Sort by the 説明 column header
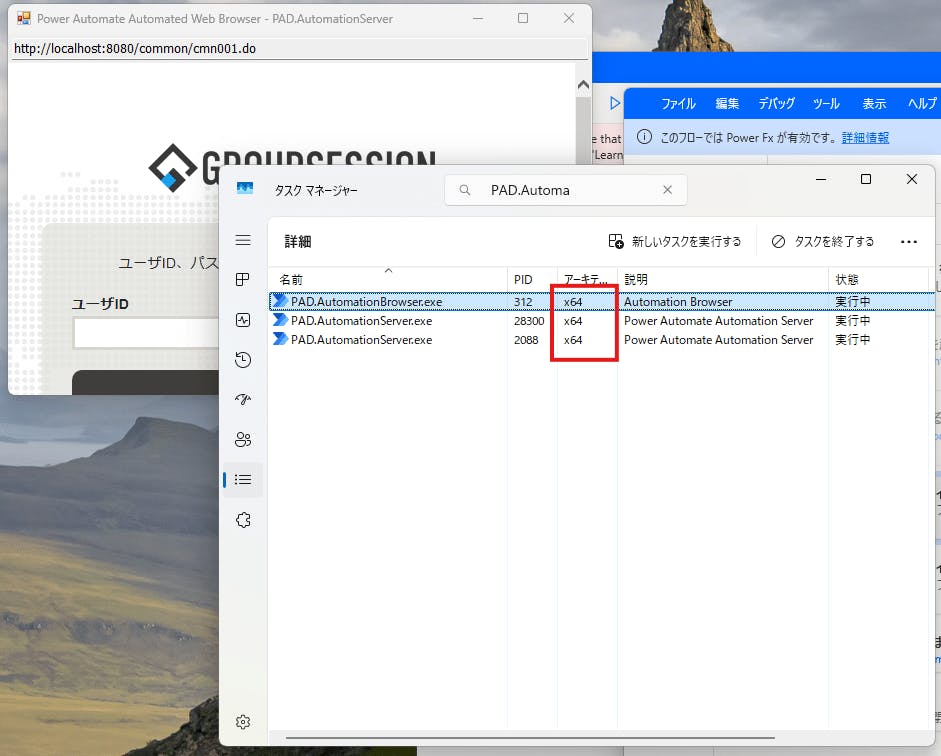This screenshot has height=756, width=941. pyautogui.click(x=723, y=280)
